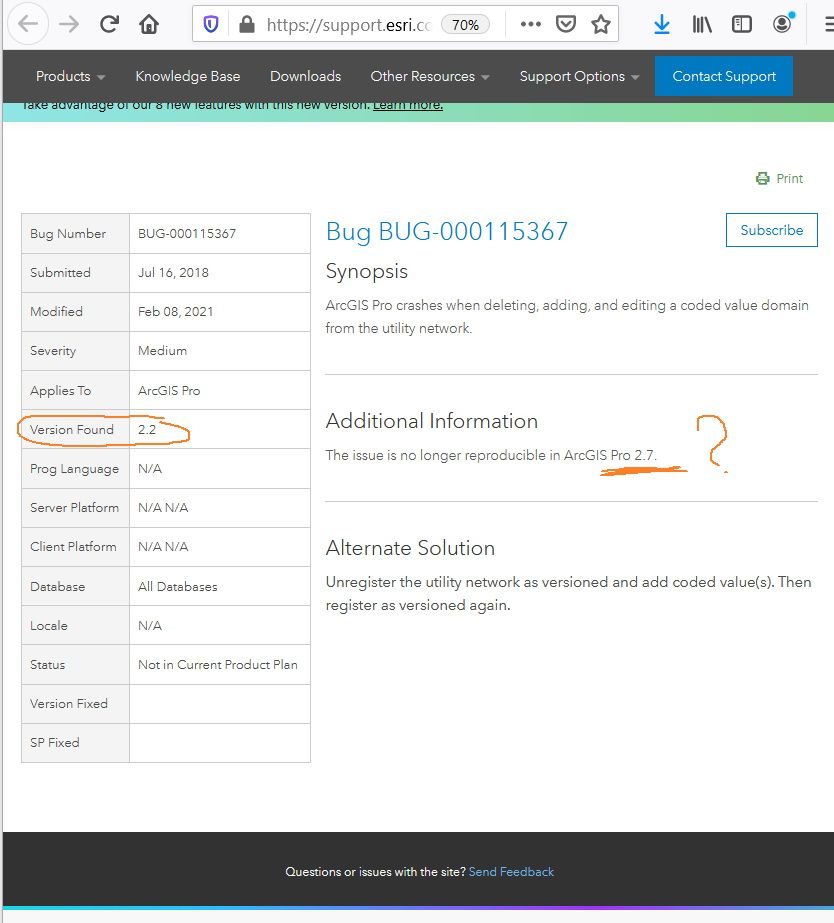Open the Library bookmarks icon
The height and width of the screenshot is (923, 834).
pos(702,24)
